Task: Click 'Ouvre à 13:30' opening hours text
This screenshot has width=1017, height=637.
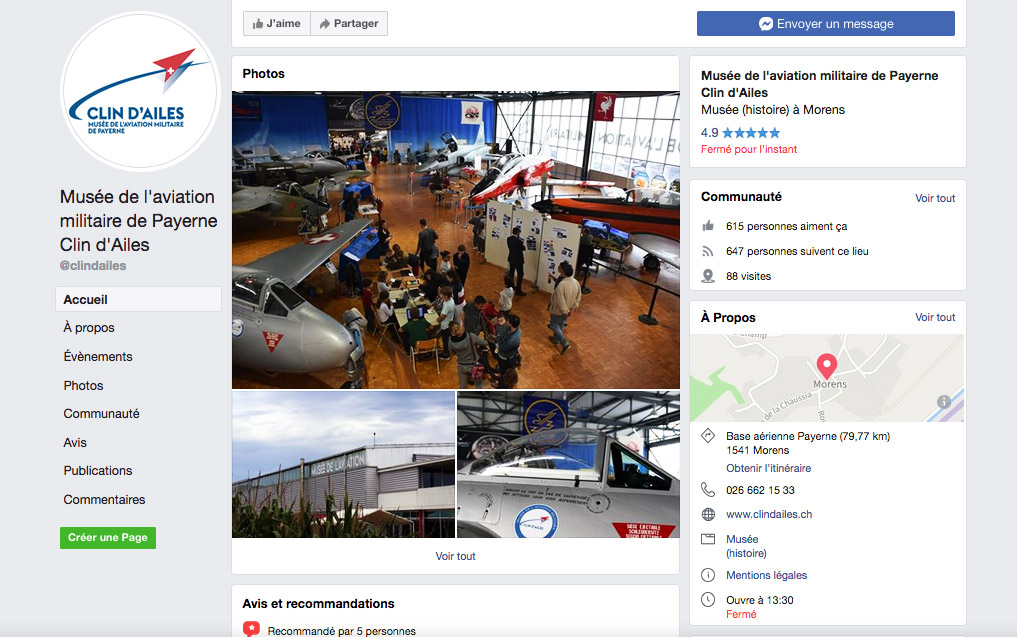Action: [760, 600]
